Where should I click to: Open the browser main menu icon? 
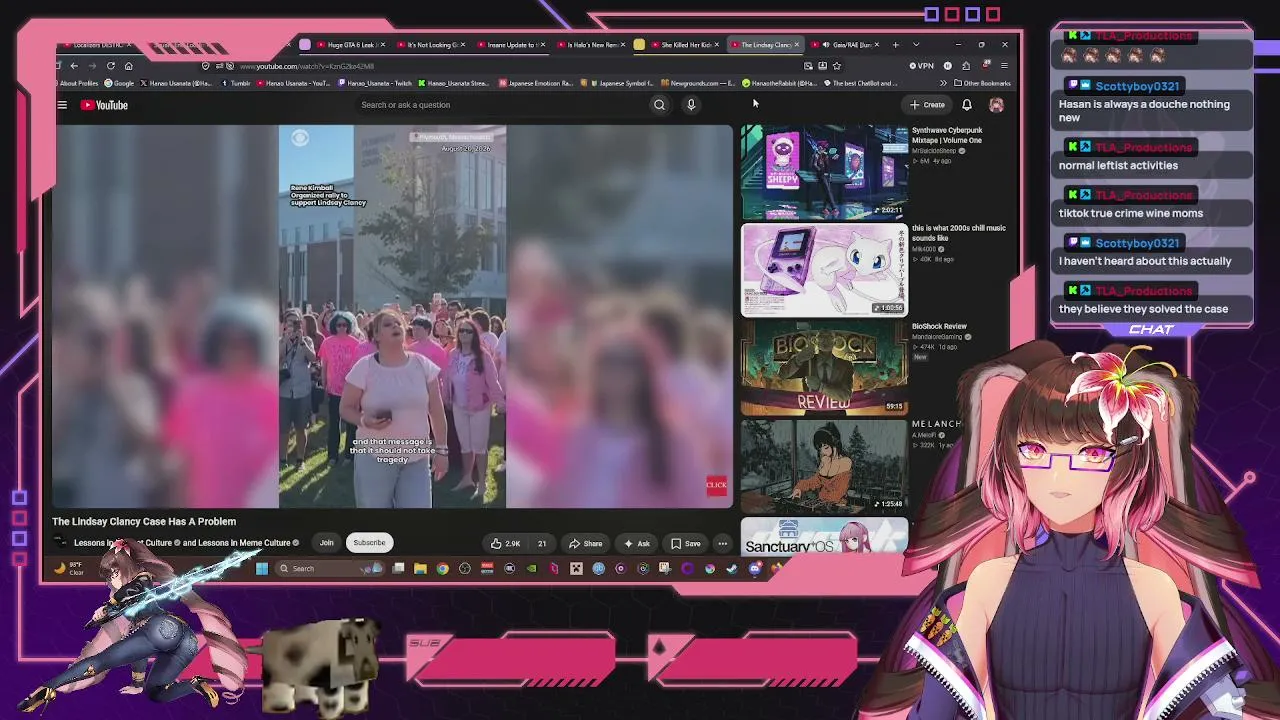(1004, 66)
